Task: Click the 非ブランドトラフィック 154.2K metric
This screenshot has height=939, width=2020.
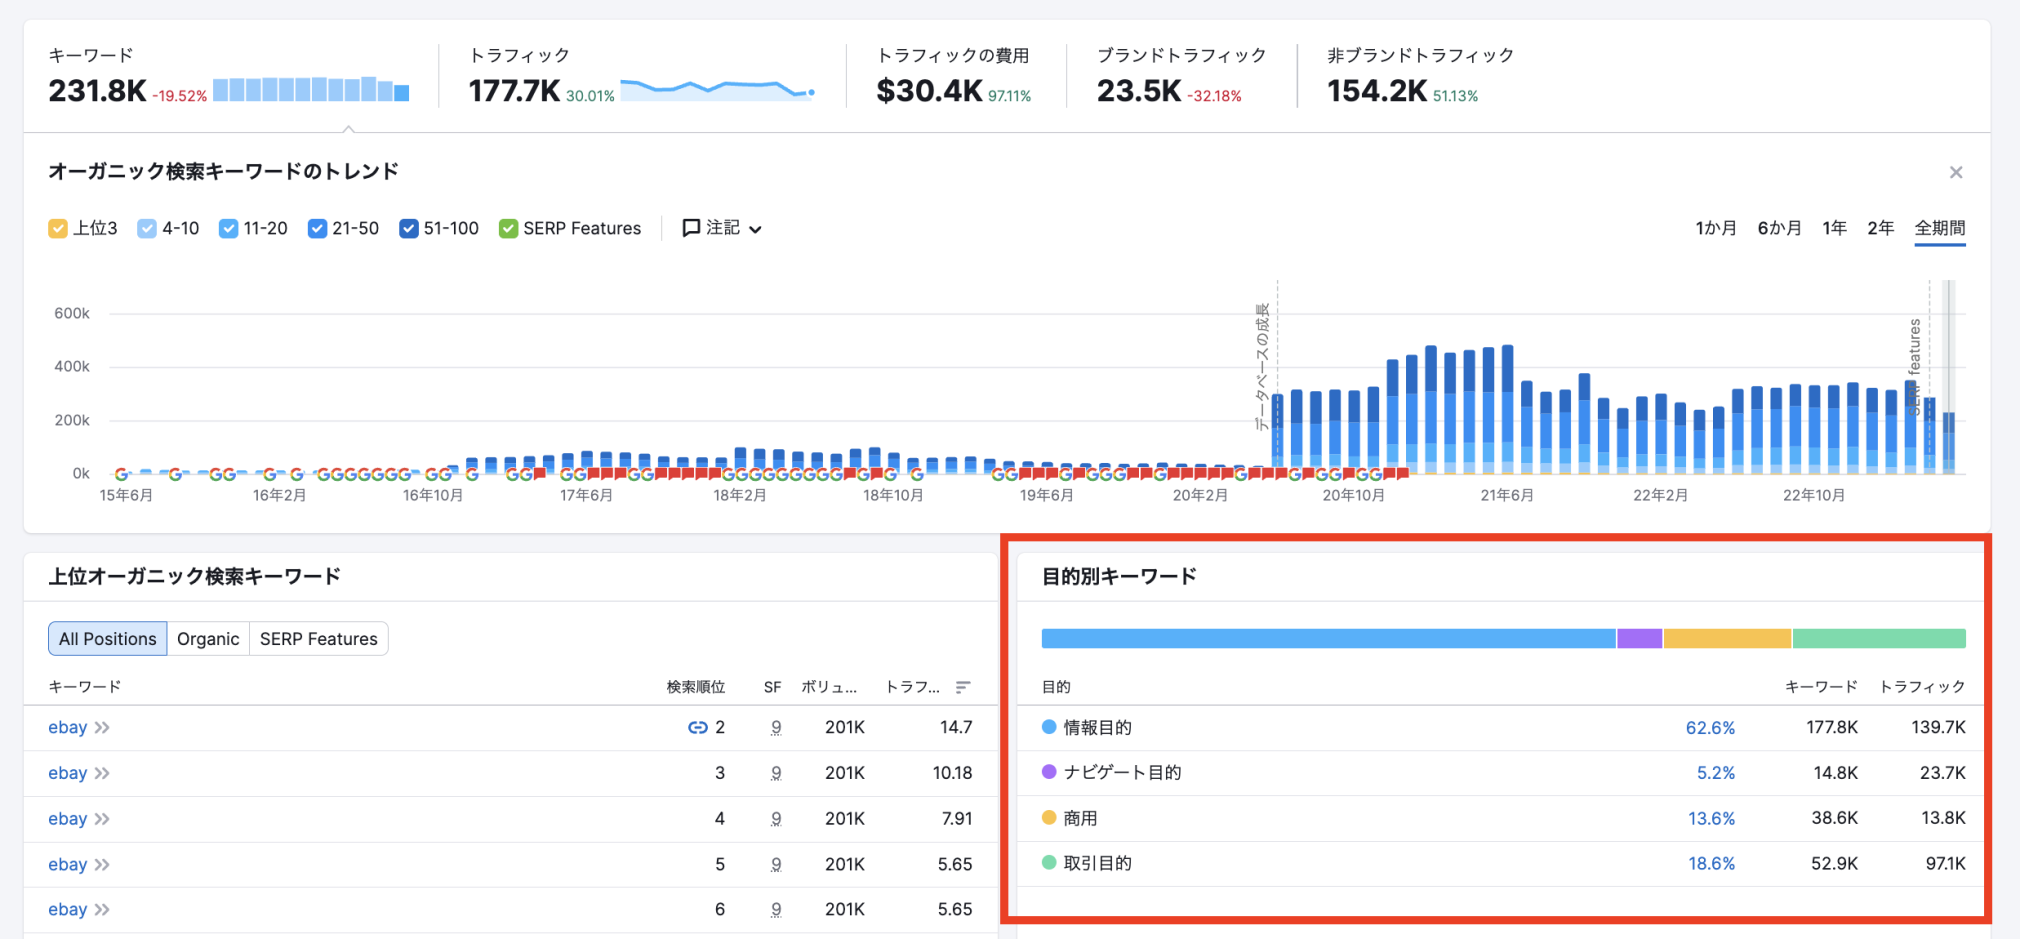Action: tap(1377, 91)
